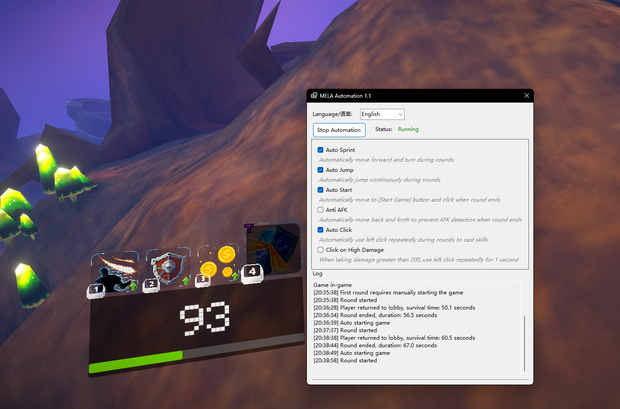Uncheck the Auto Start option
The height and width of the screenshot is (409, 620).
click(x=320, y=190)
